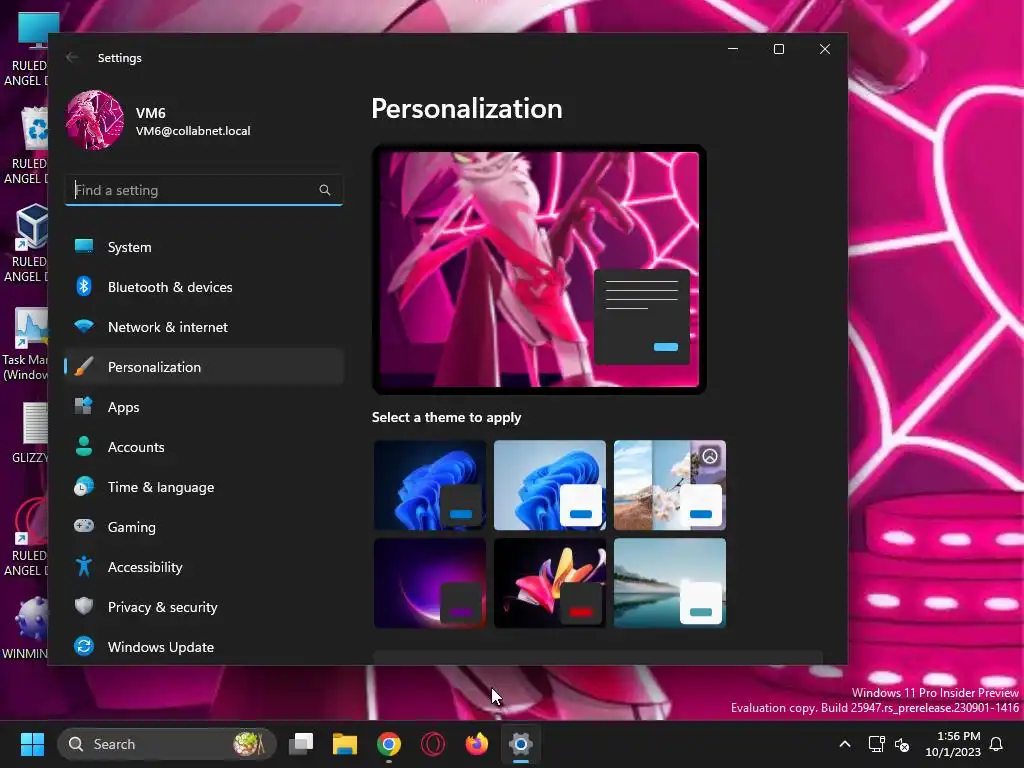
Task: Click the Settings gear icon on taskbar
Action: 520,744
